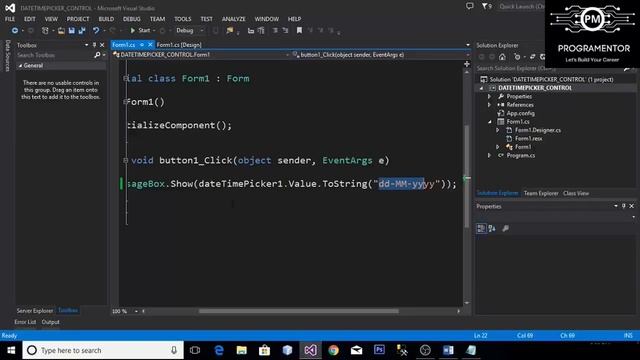The height and width of the screenshot is (360, 640).
Task: Click the green Start debugging button
Action: coord(140,31)
